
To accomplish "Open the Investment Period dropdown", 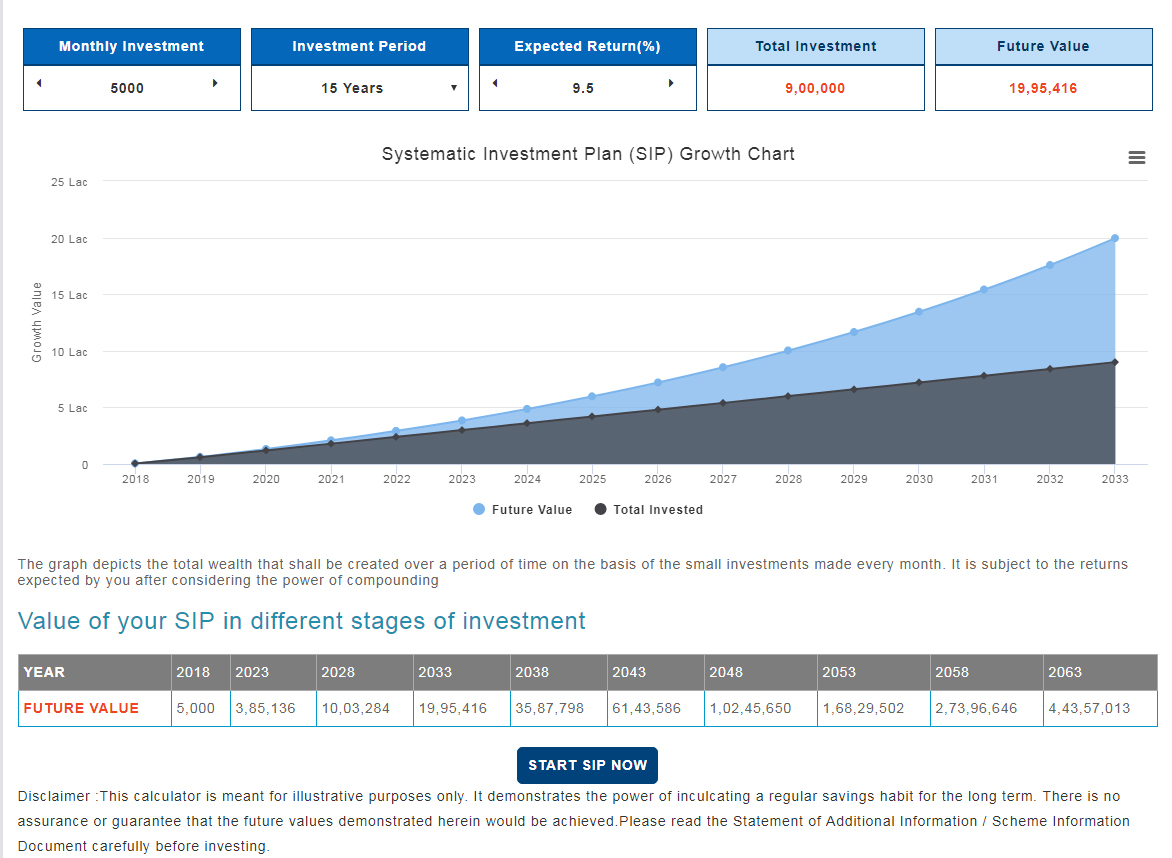I will tap(360, 88).
